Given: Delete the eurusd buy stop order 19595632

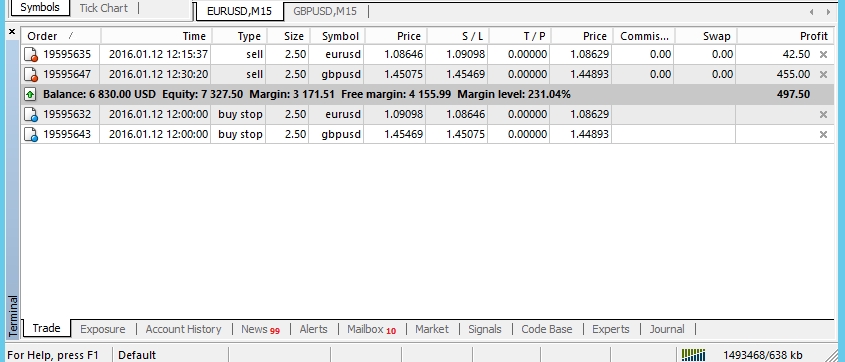Looking at the screenshot, I should point(823,114).
